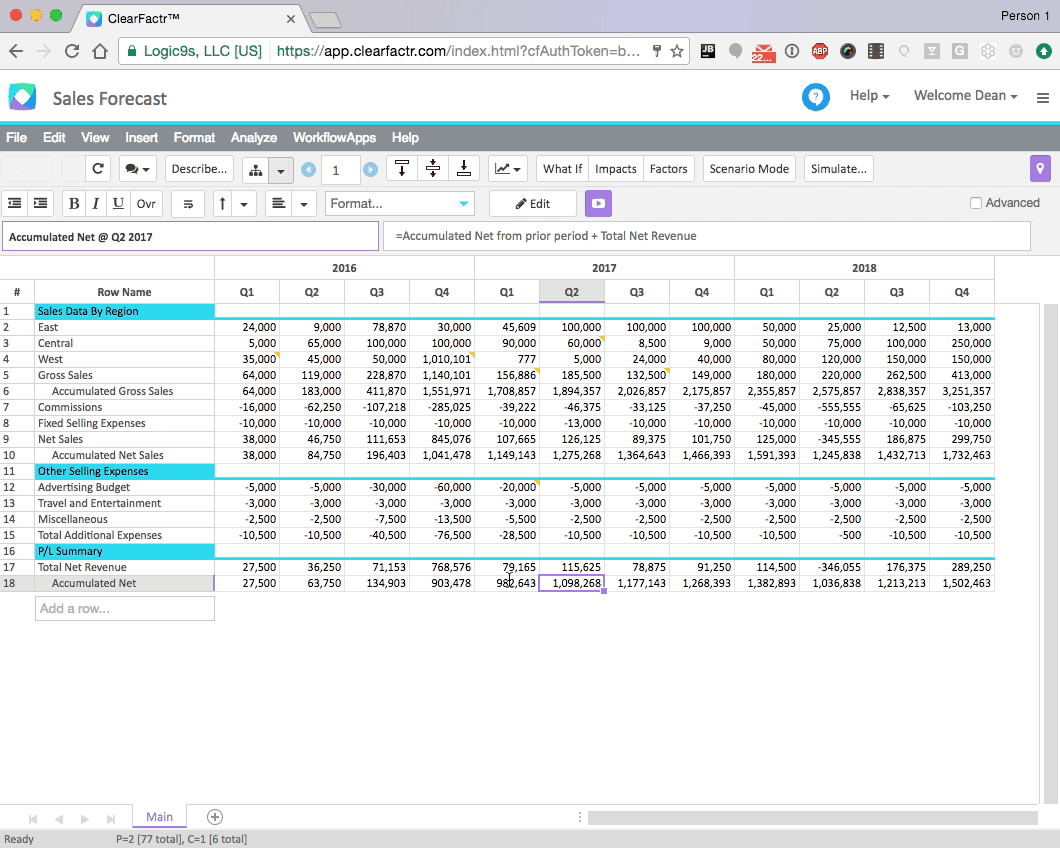This screenshot has width=1060, height=848.
Task: Click the purple location pin icon
Action: [1040, 169]
